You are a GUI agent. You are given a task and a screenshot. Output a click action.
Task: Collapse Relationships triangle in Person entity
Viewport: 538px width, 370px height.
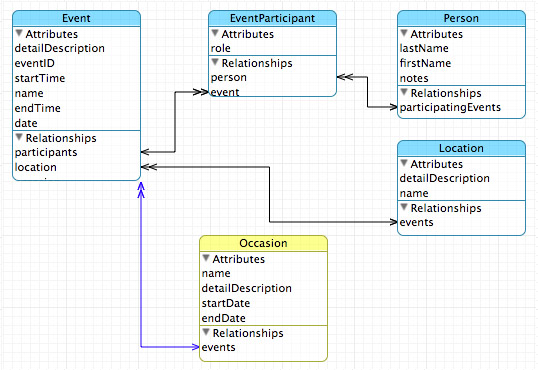(404, 93)
